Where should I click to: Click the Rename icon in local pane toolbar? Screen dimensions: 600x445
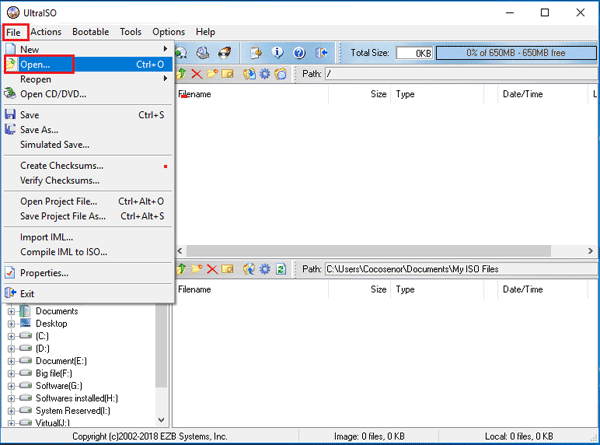click(x=227, y=269)
